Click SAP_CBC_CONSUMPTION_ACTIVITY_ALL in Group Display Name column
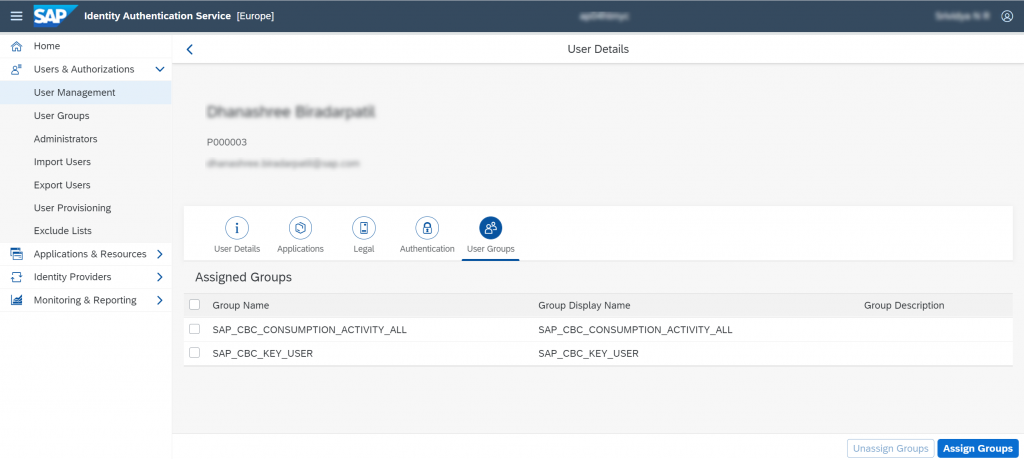 pos(635,330)
